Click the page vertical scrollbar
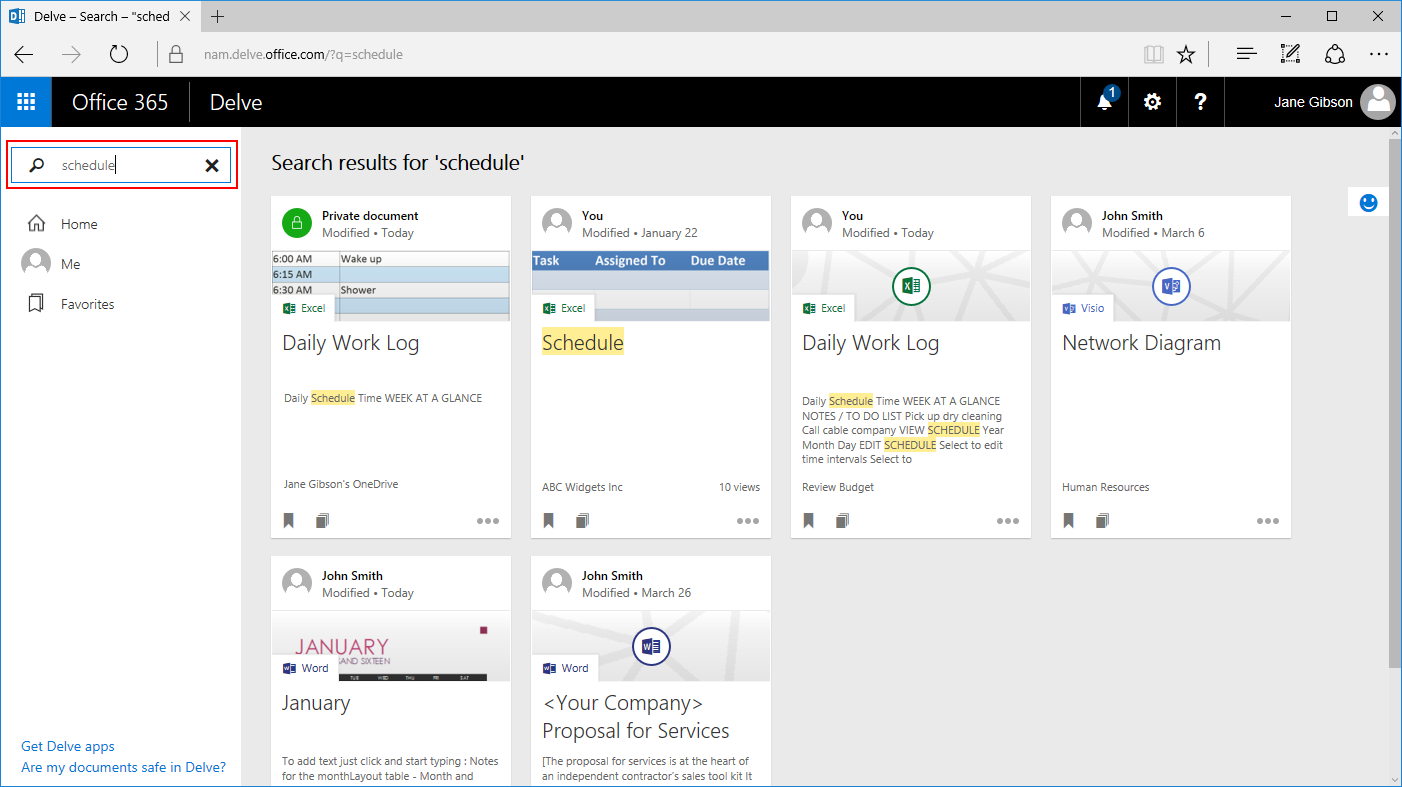Image resolution: width=1402 pixels, height=787 pixels. [x=1394, y=405]
